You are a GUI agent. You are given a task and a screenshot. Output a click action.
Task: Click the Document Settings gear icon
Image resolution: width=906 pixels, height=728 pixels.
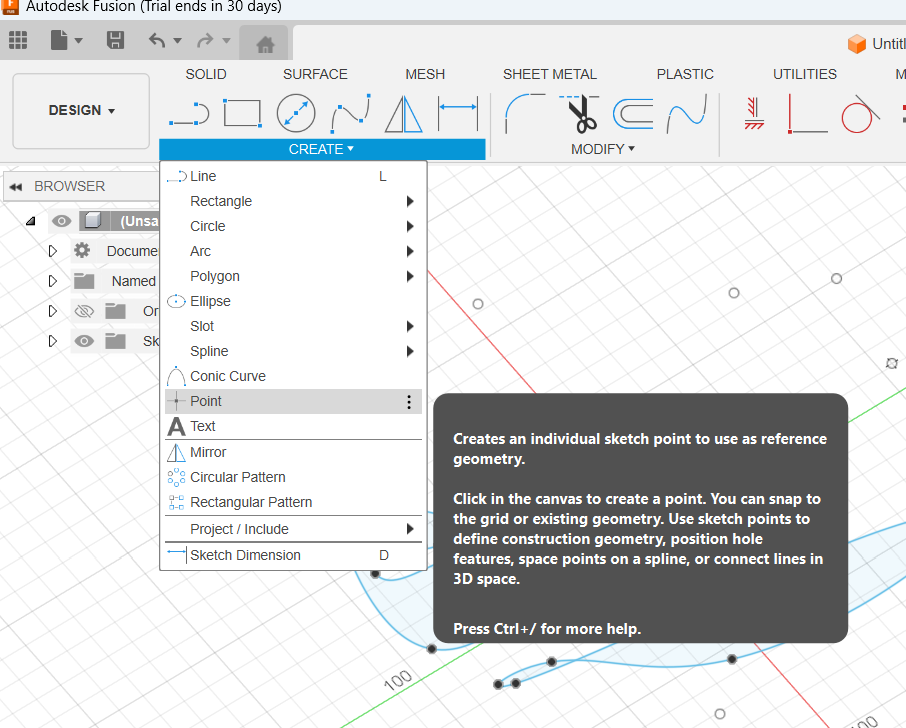(x=82, y=250)
